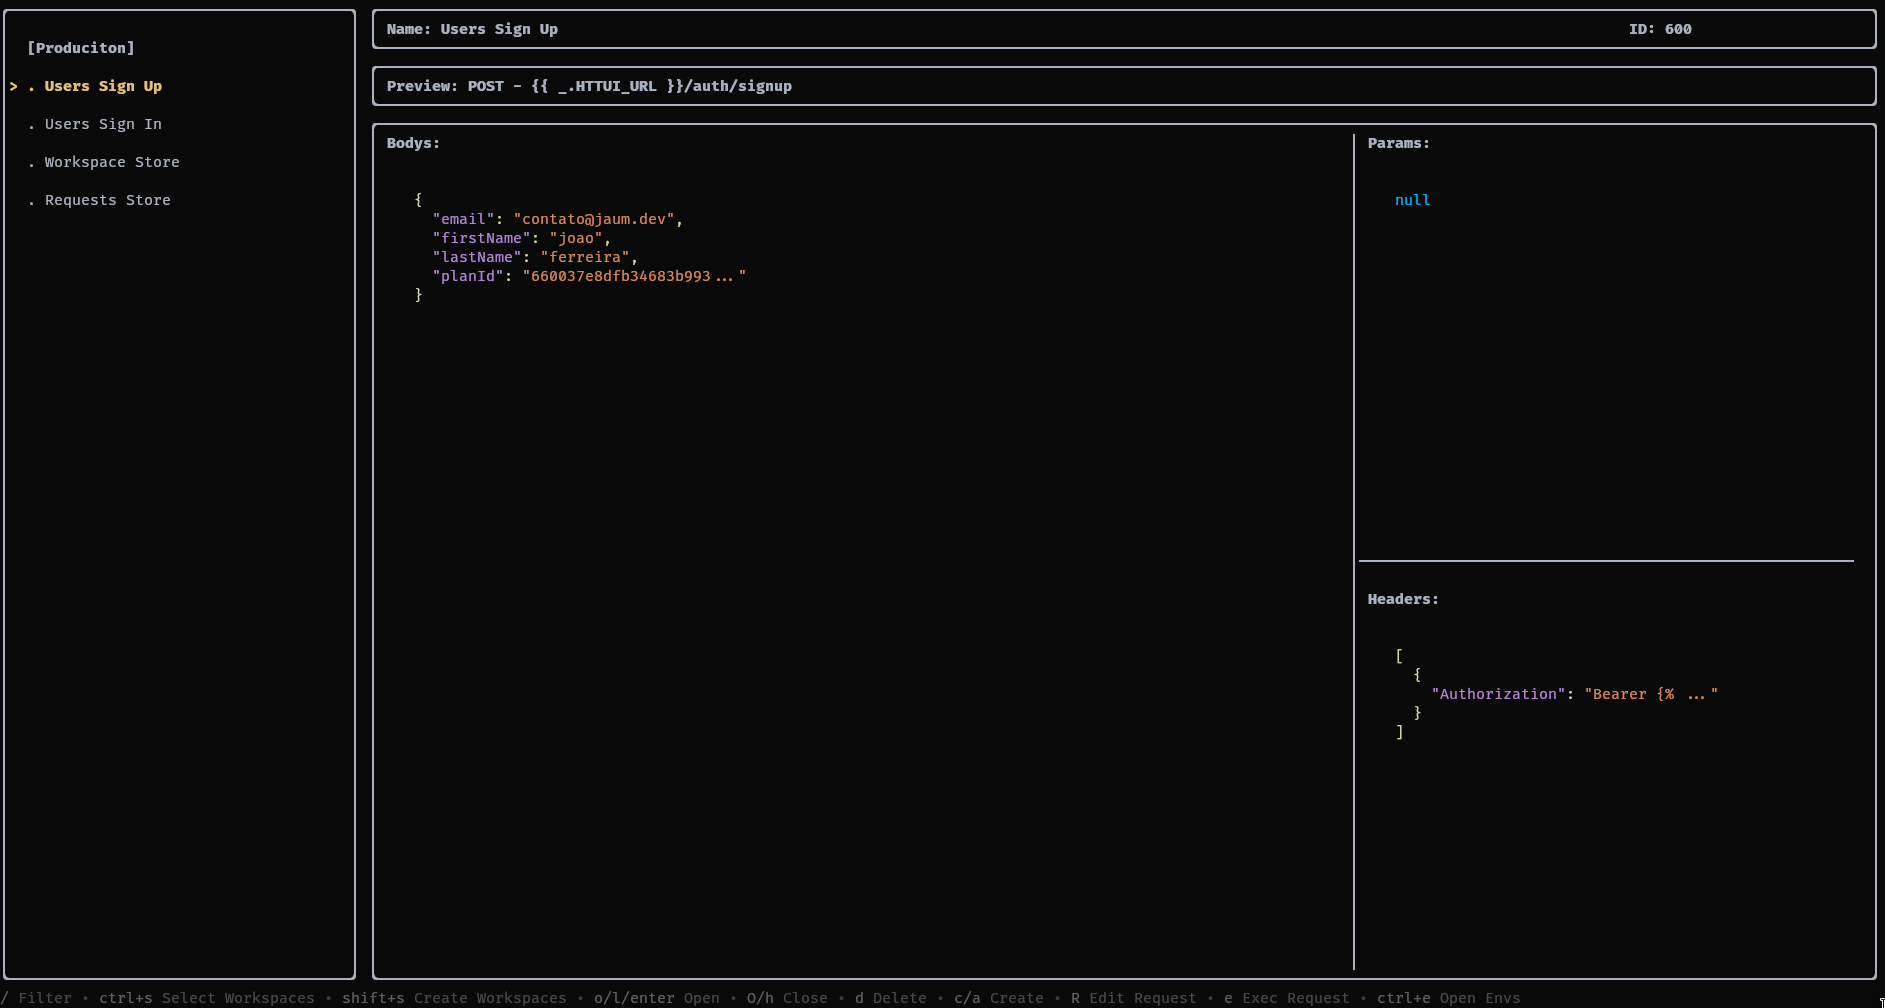Click the selection arrow beside Users Sign Up

14,86
